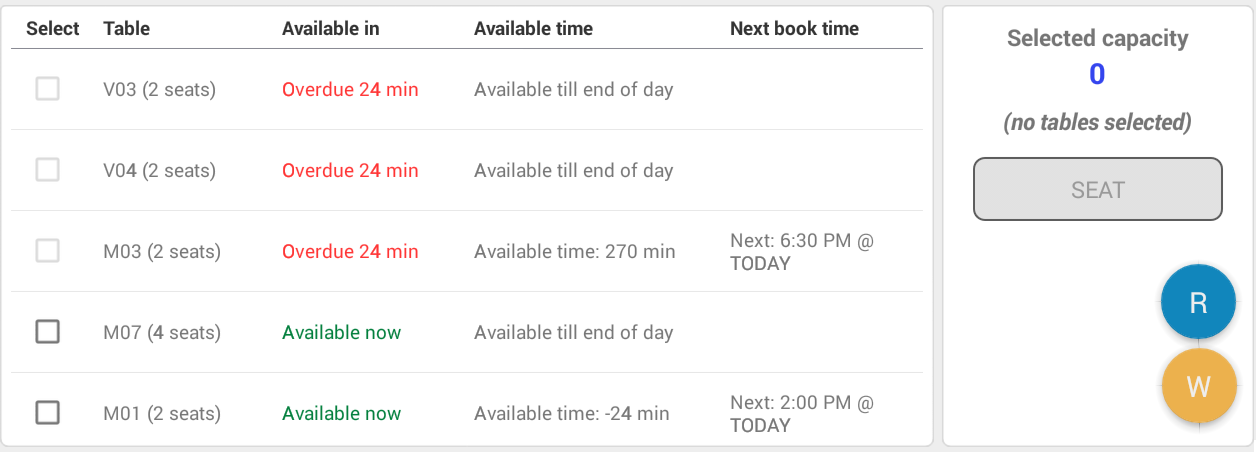Click M01 next booking 2:00 PM text

click(802, 414)
